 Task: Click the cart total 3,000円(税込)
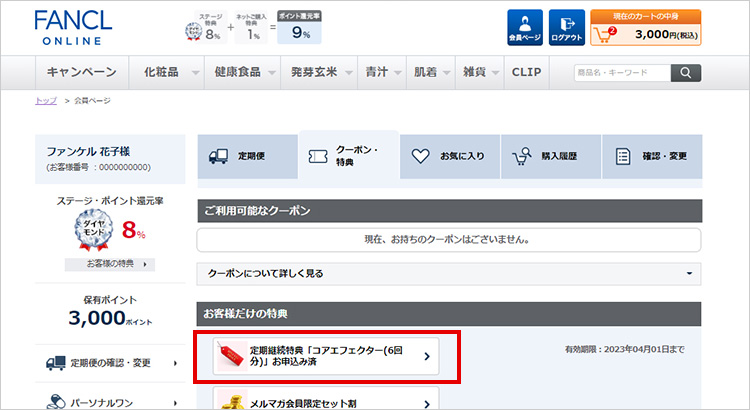pos(666,34)
